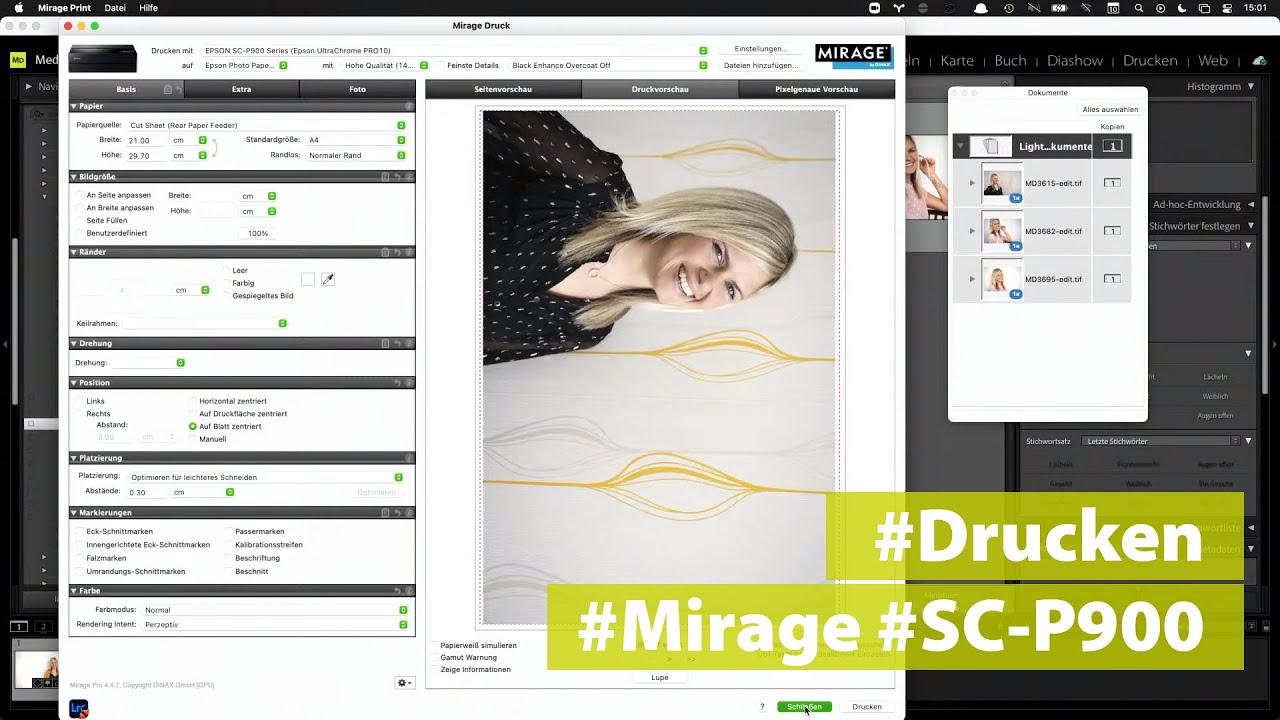Click the reset arrow in Farbe header
Screen dimensions: 1280x720
click(x=397, y=591)
